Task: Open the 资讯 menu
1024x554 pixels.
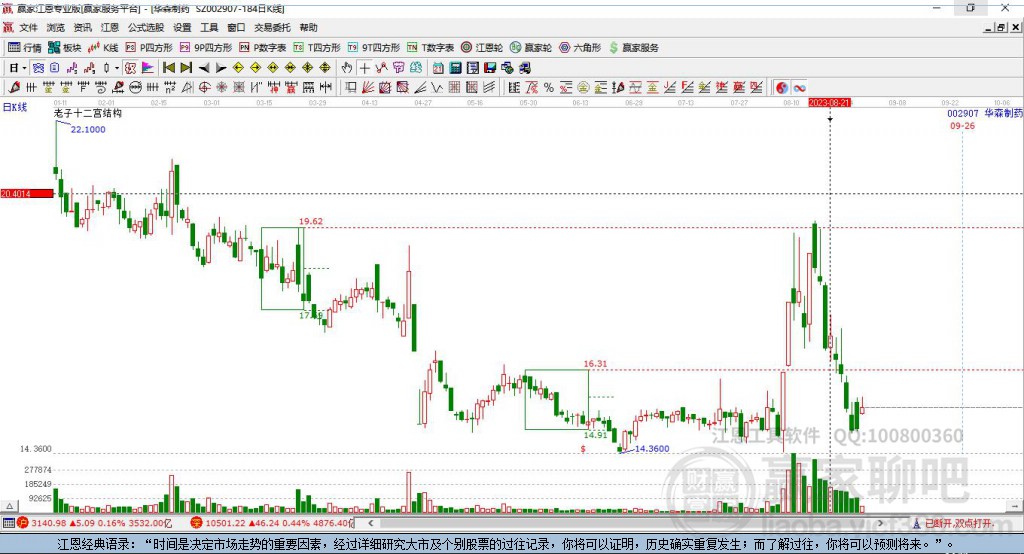Action: click(82, 27)
